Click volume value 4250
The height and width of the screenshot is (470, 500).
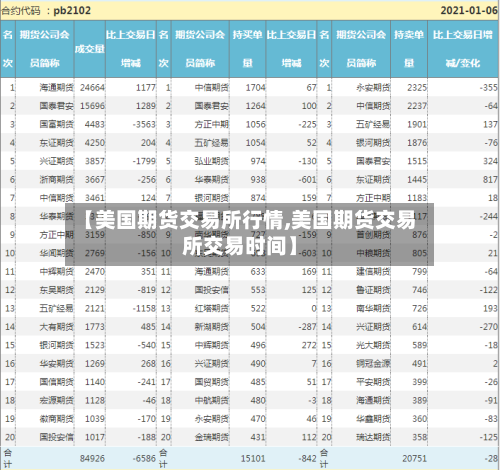pyautogui.click(x=95, y=143)
